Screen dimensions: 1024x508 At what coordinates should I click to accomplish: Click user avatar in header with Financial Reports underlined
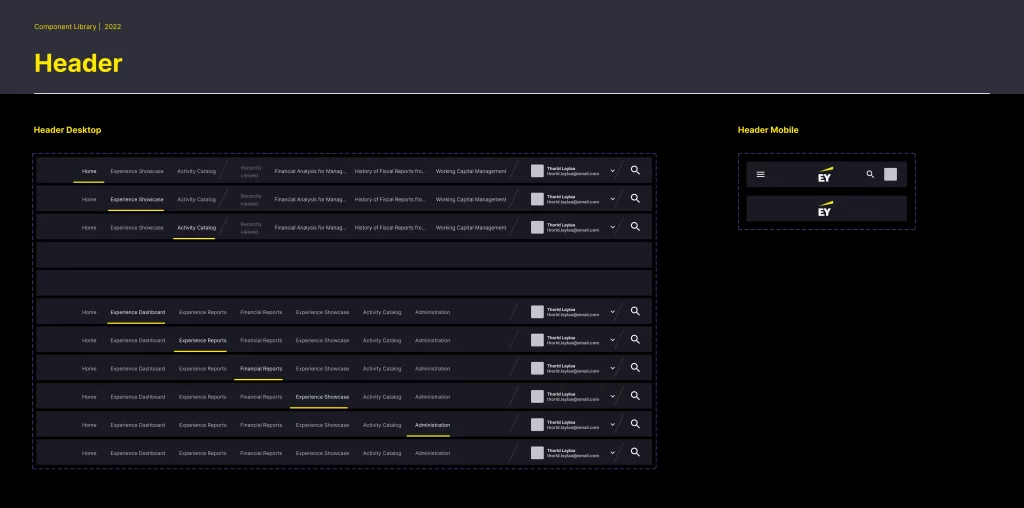(537, 368)
